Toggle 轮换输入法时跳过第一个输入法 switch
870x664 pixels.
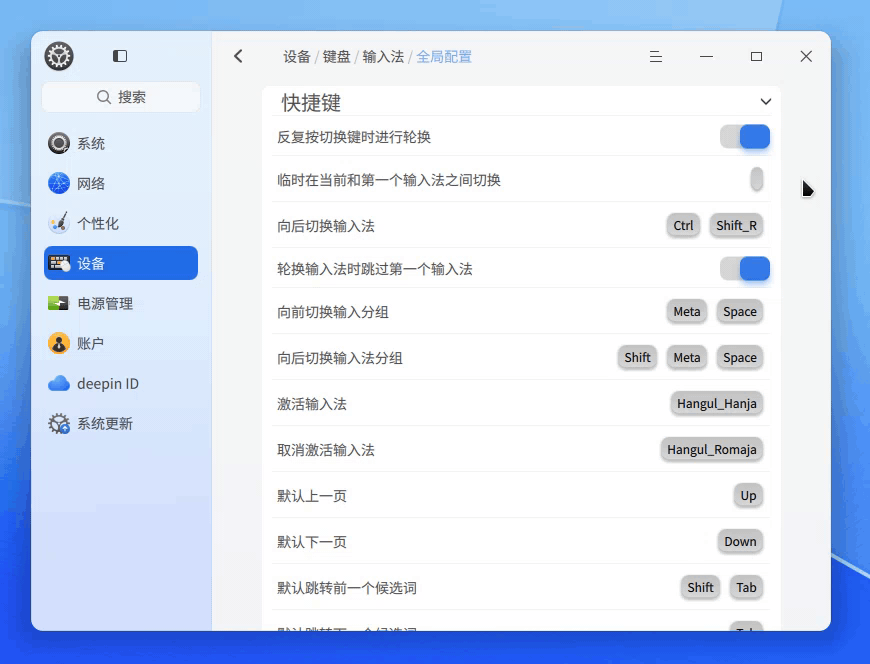pos(745,268)
